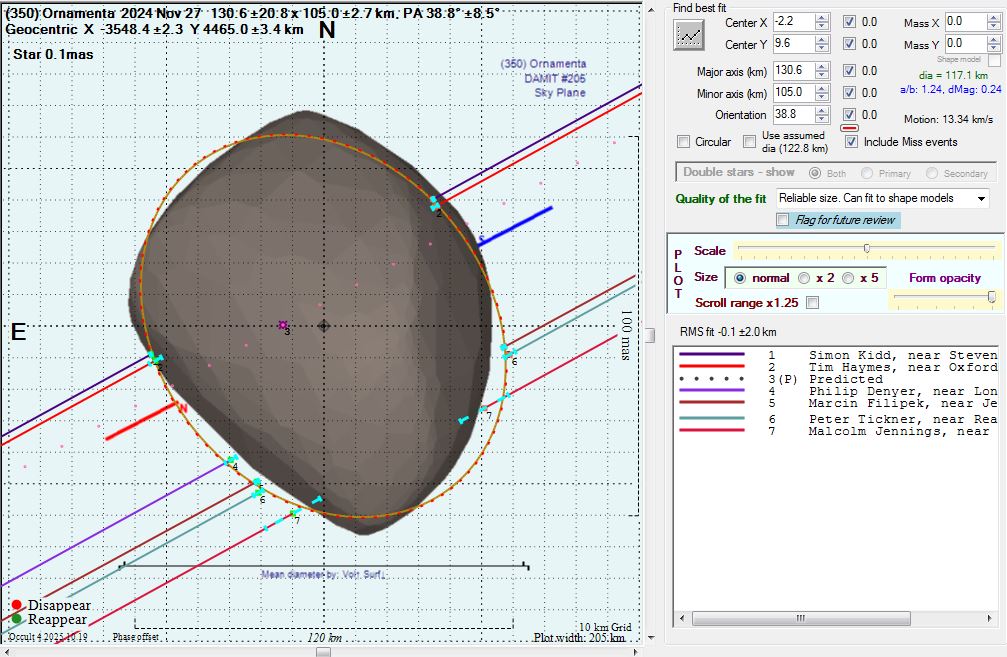Image resolution: width=1007 pixels, height=657 pixels.
Task: Toggle the Include Miss events checkbox
Action: click(851, 142)
